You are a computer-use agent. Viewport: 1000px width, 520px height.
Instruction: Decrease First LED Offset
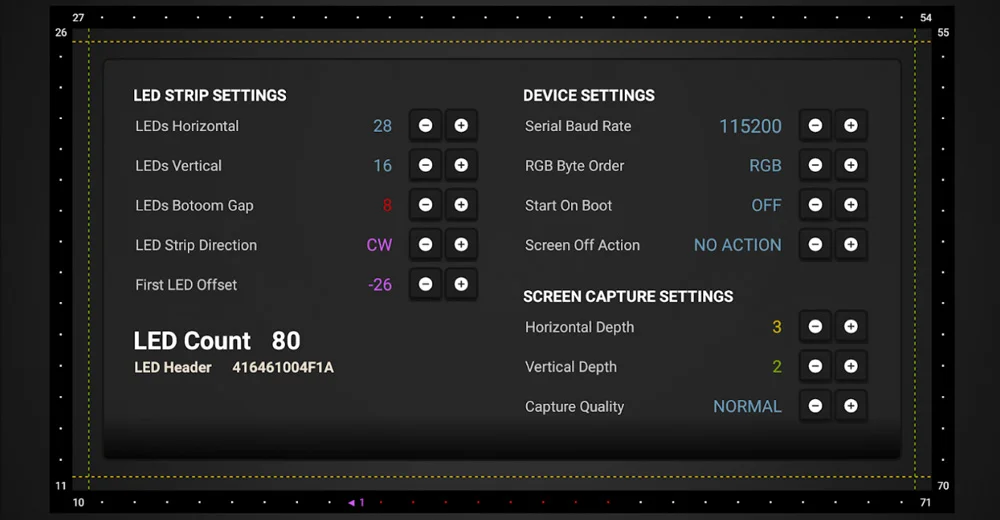pos(425,284)
